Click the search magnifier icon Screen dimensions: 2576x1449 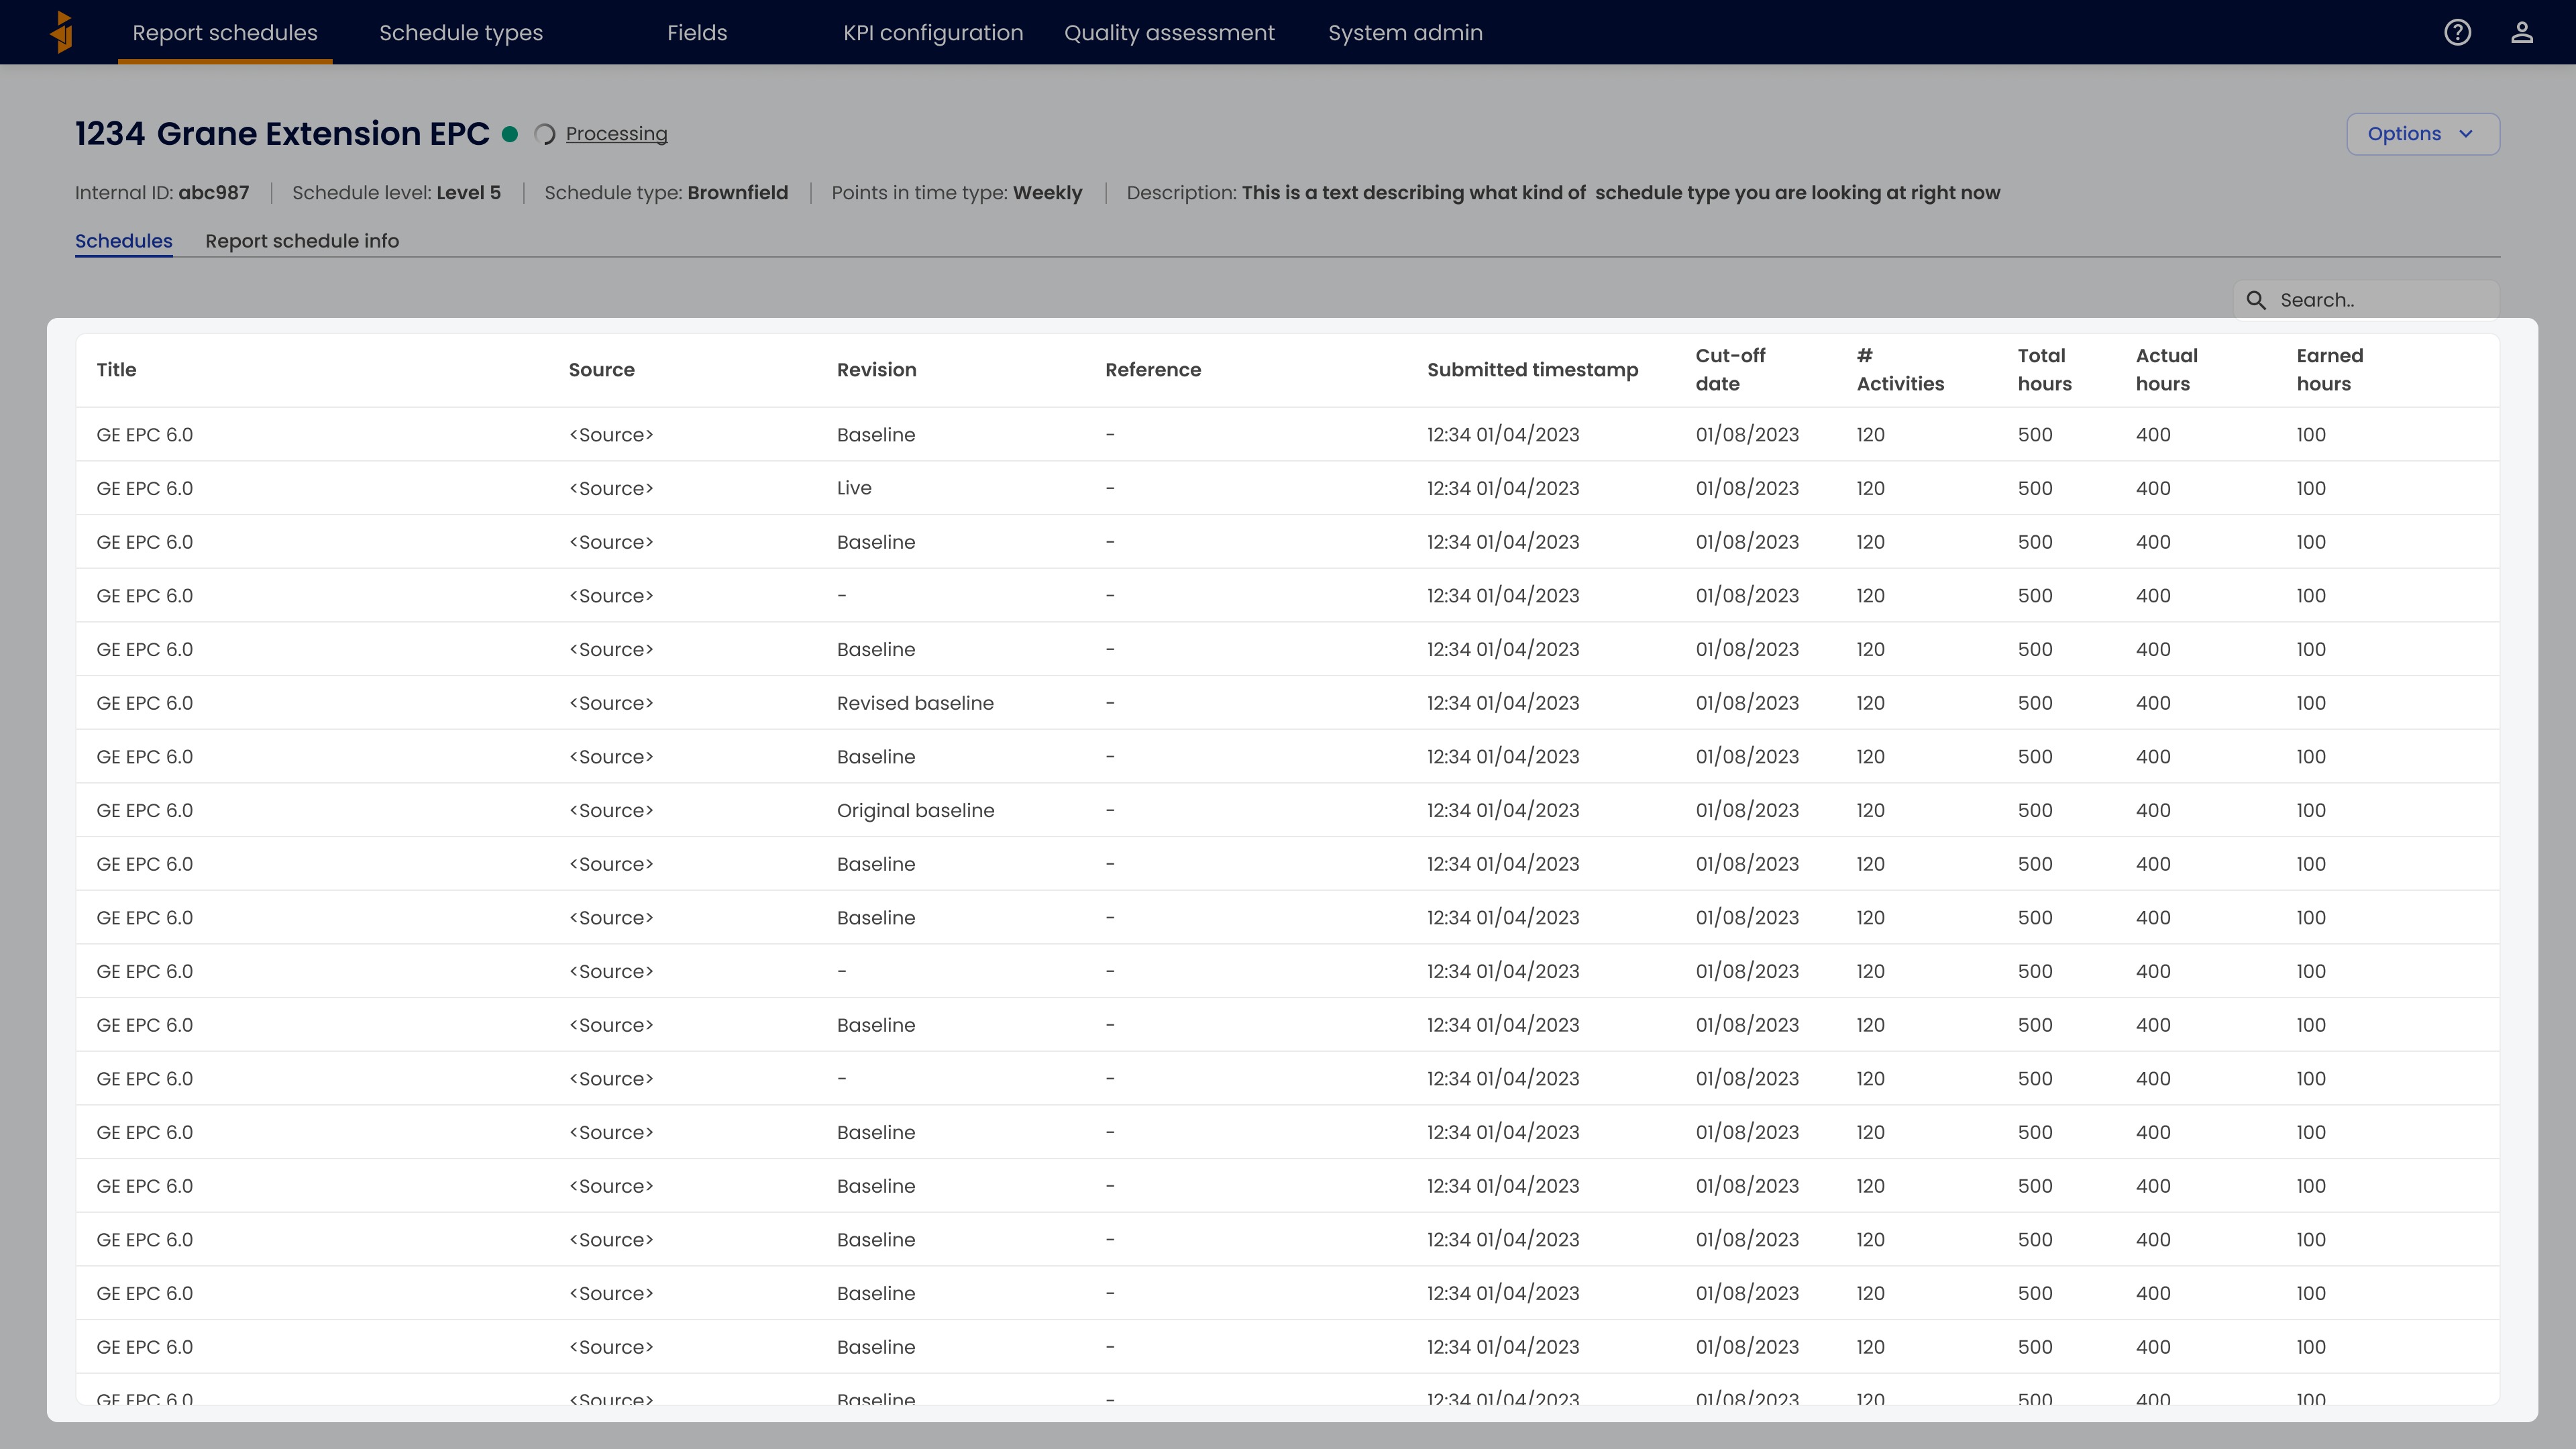tap(2256, 300)
